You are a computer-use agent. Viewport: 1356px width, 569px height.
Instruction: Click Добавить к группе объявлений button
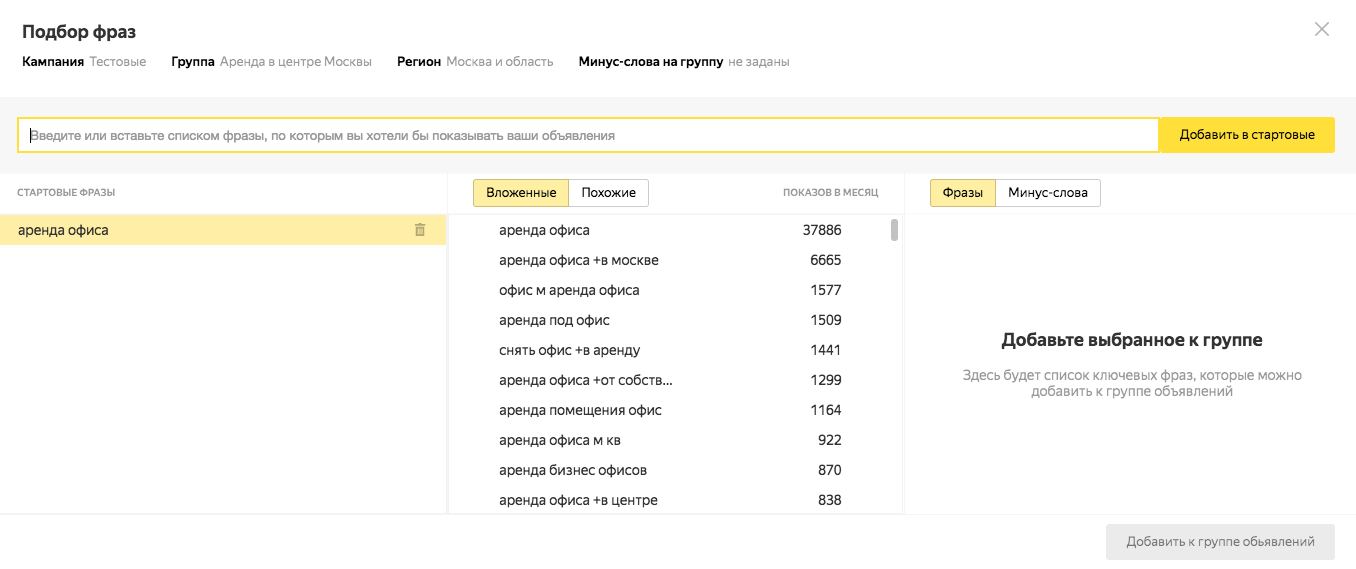[1220, 542]
